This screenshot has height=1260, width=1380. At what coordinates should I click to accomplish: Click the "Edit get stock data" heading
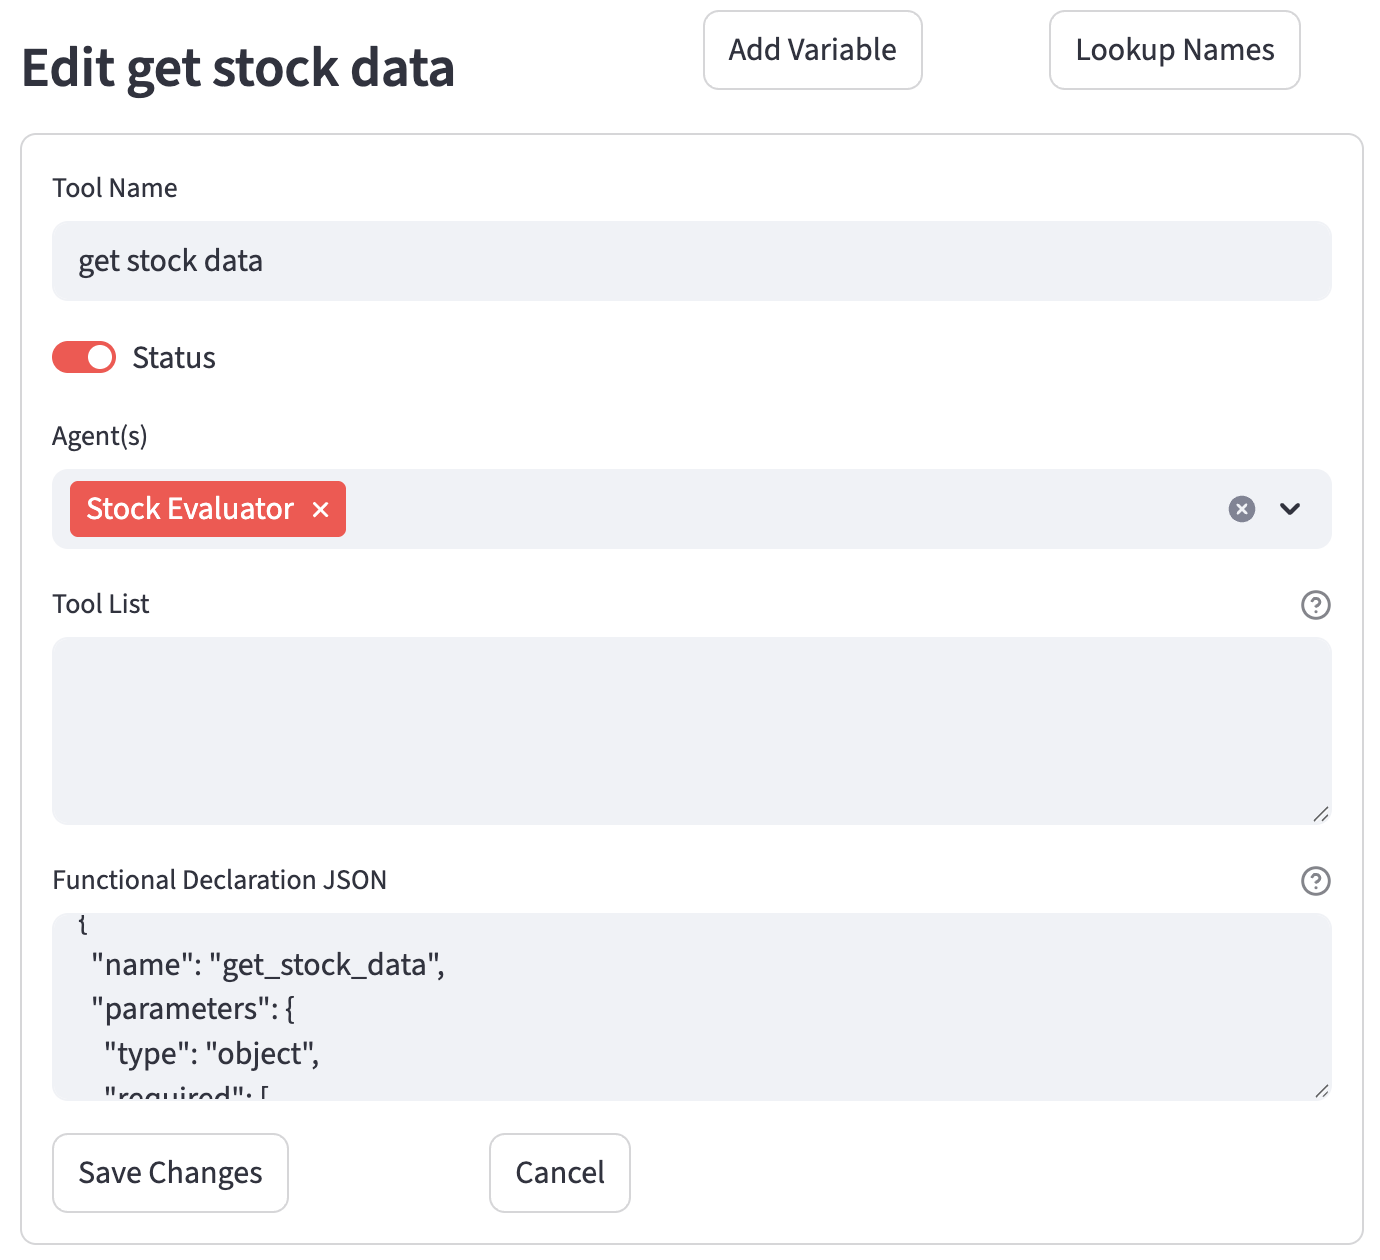coord(238,68)
